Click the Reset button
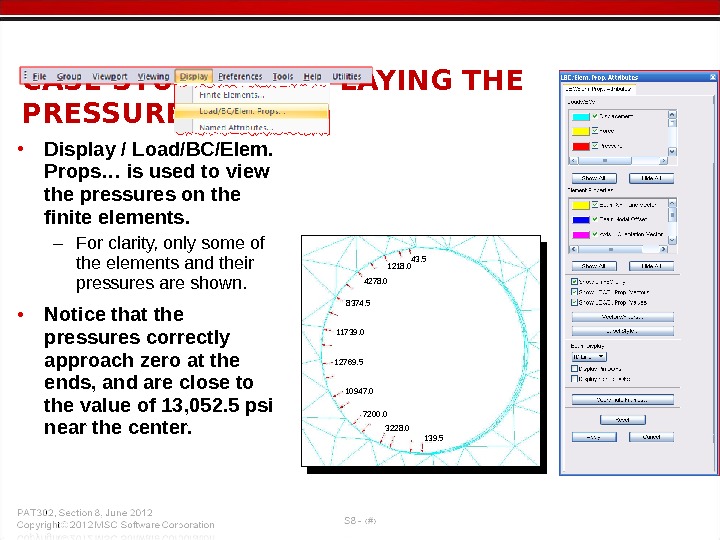Screen dimensions: 720x540 623,420
